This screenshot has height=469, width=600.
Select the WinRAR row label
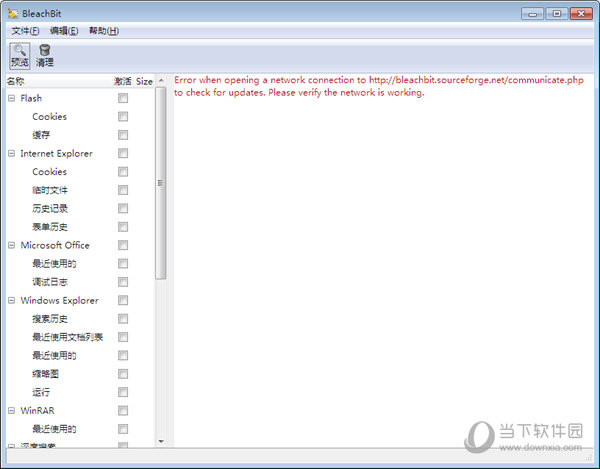[x=38, y=410]
